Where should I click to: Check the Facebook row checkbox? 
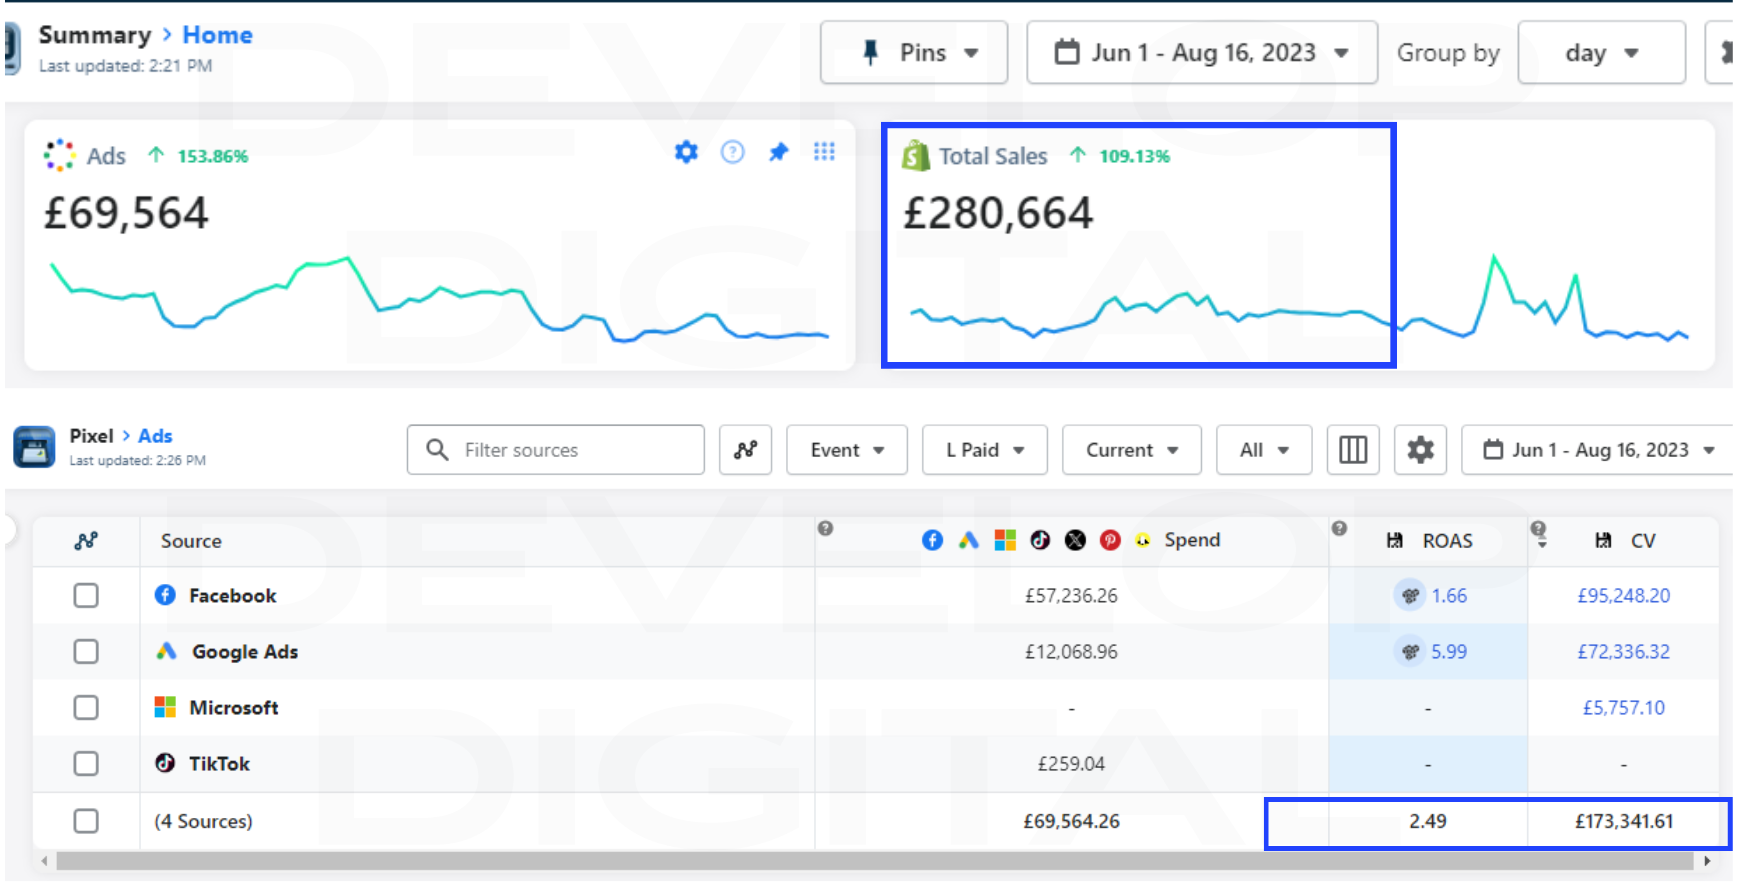point(86,596)
